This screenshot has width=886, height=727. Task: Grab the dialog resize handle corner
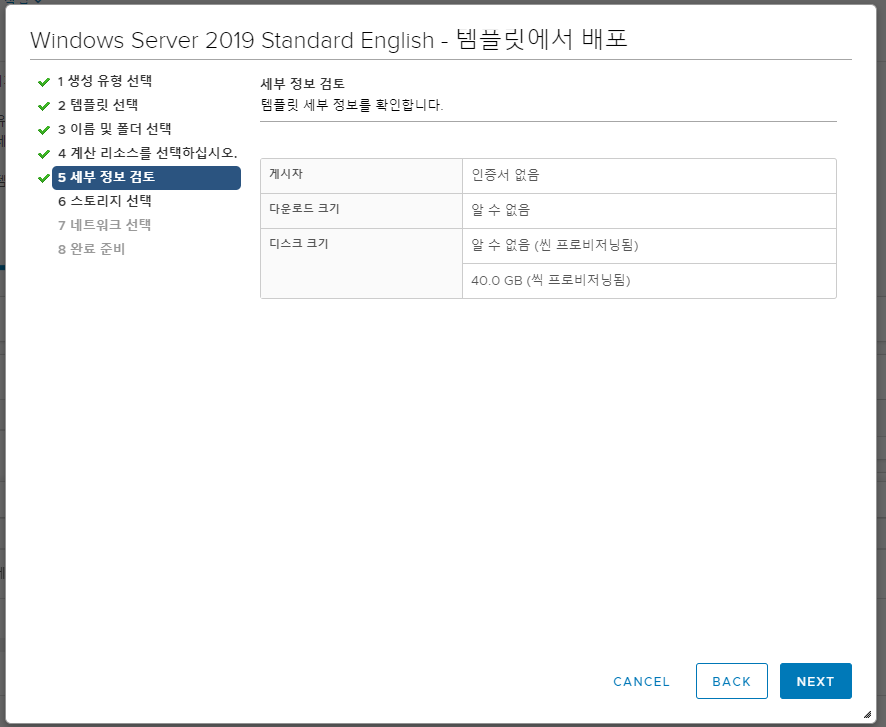(867, 714)
